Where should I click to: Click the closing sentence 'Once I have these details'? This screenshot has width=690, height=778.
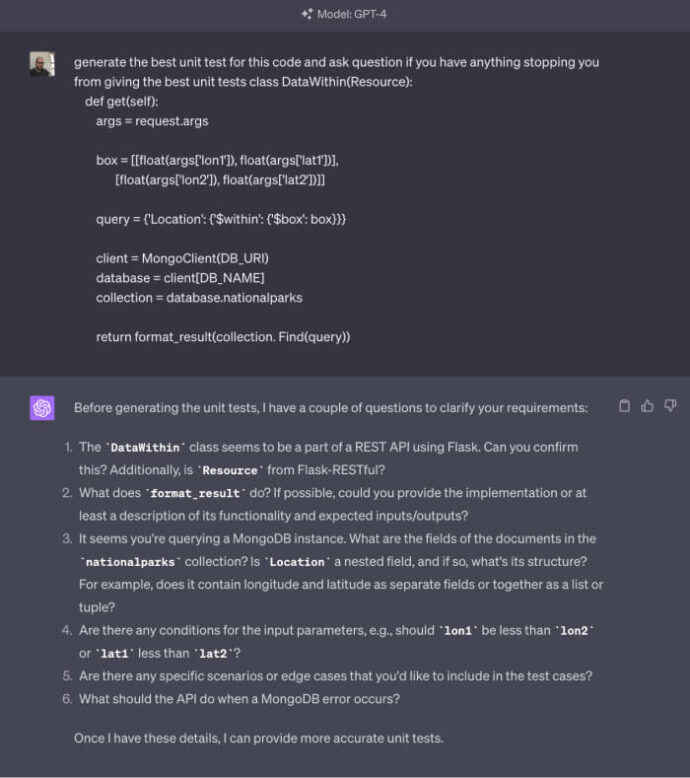coord(258,738)
